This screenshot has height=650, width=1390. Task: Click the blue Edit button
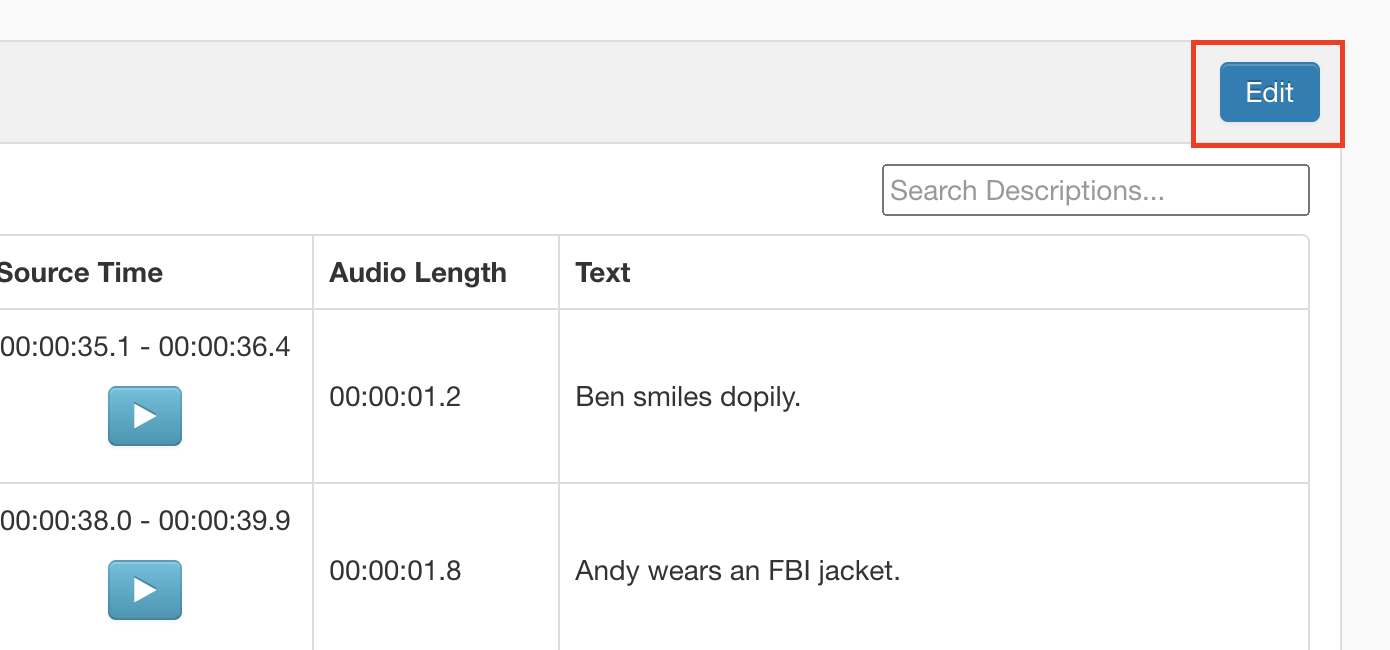1269,92
